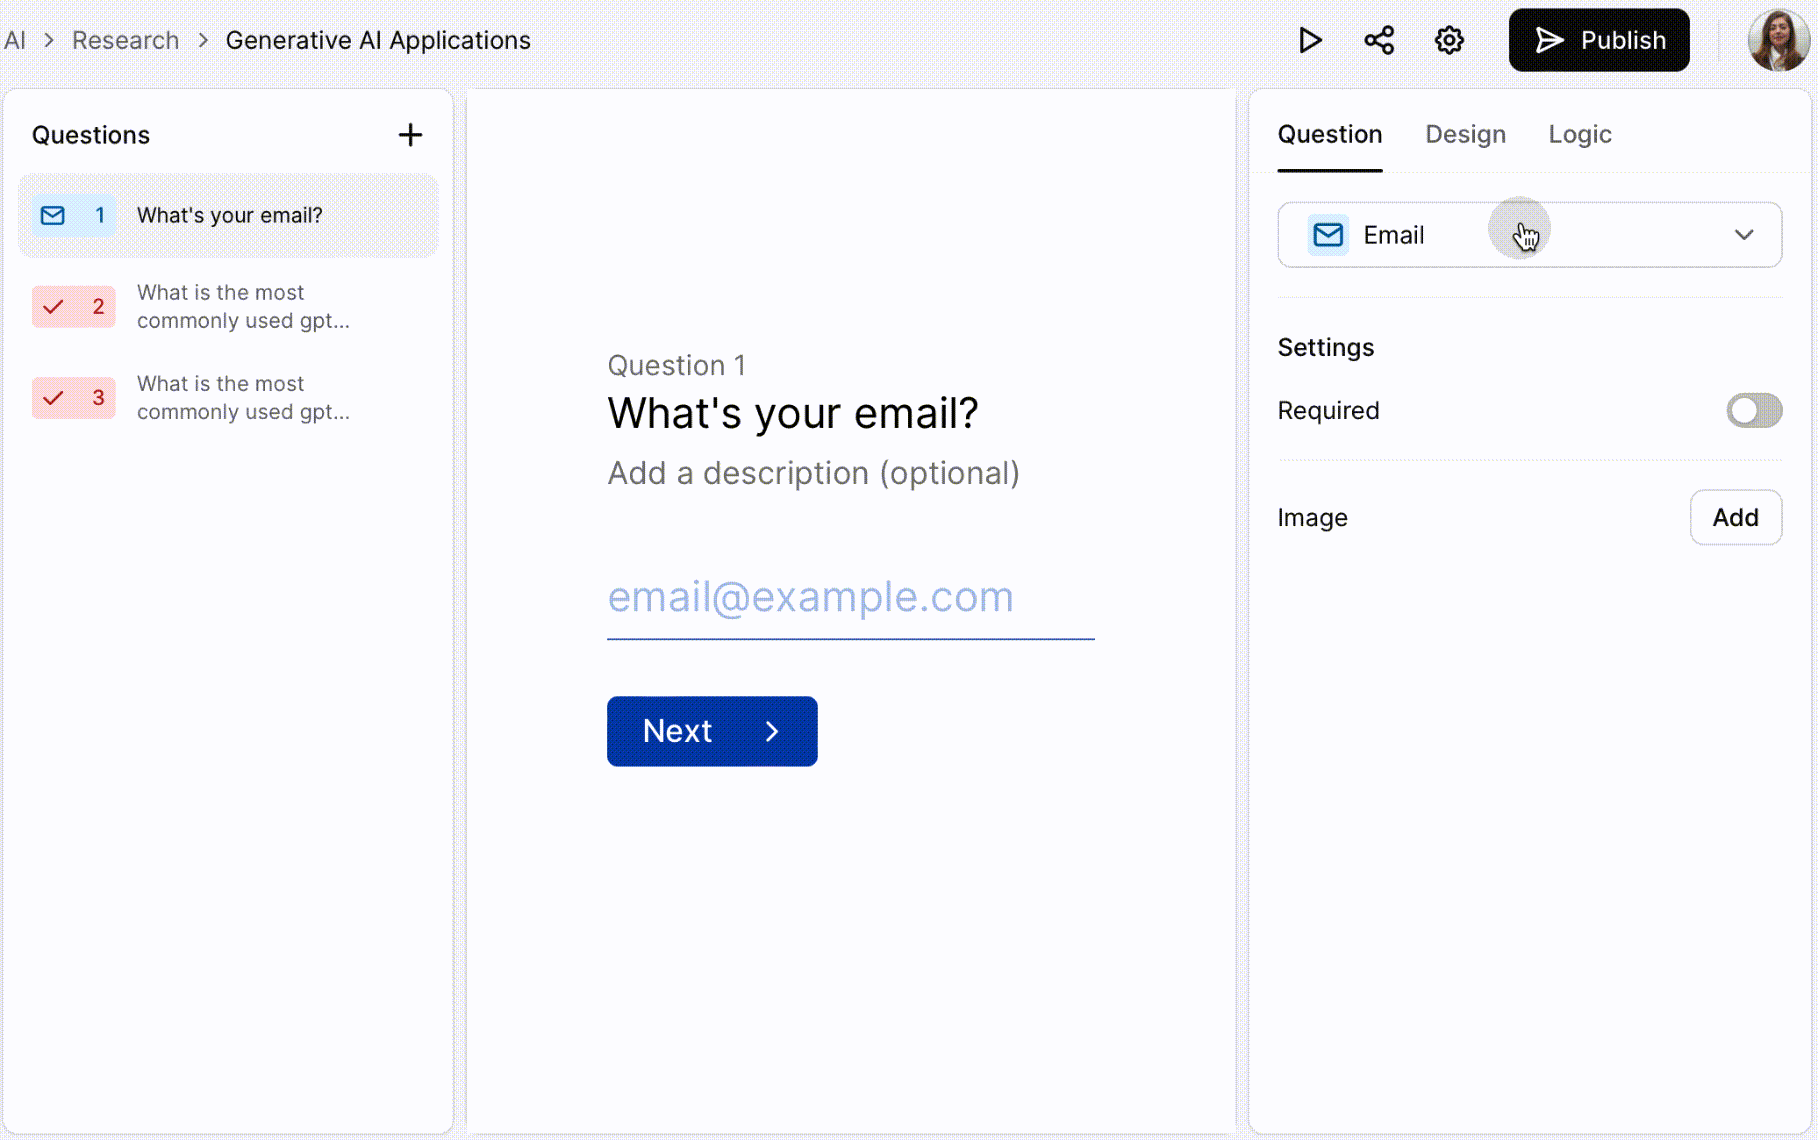
Task: Click the preview play icon
Action: [x=1309, y=40]
